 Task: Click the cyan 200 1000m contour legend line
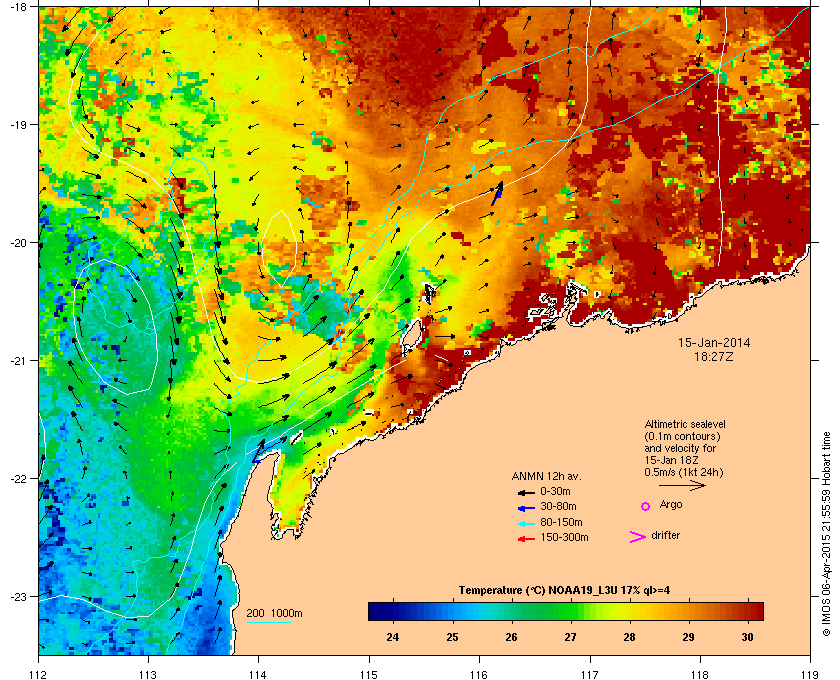268,622
